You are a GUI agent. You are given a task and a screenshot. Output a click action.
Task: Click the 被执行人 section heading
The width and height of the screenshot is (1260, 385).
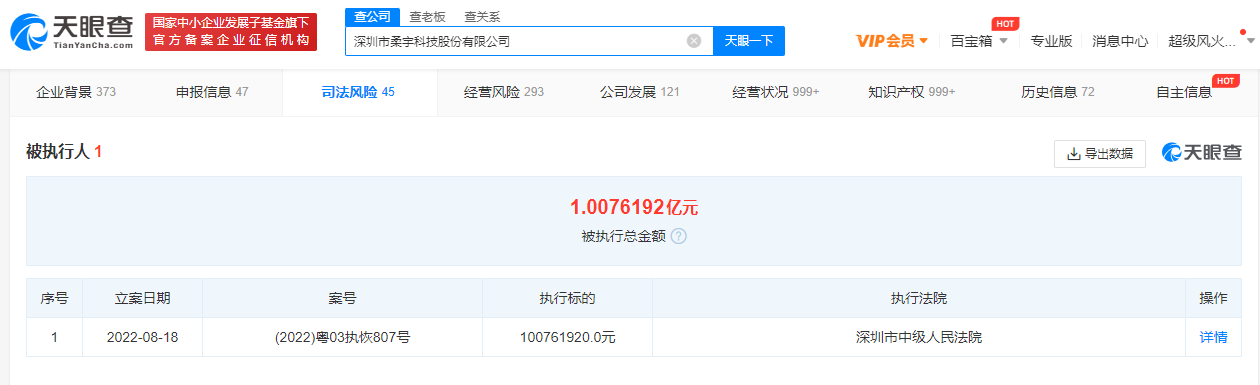click(x=63, y=152)
